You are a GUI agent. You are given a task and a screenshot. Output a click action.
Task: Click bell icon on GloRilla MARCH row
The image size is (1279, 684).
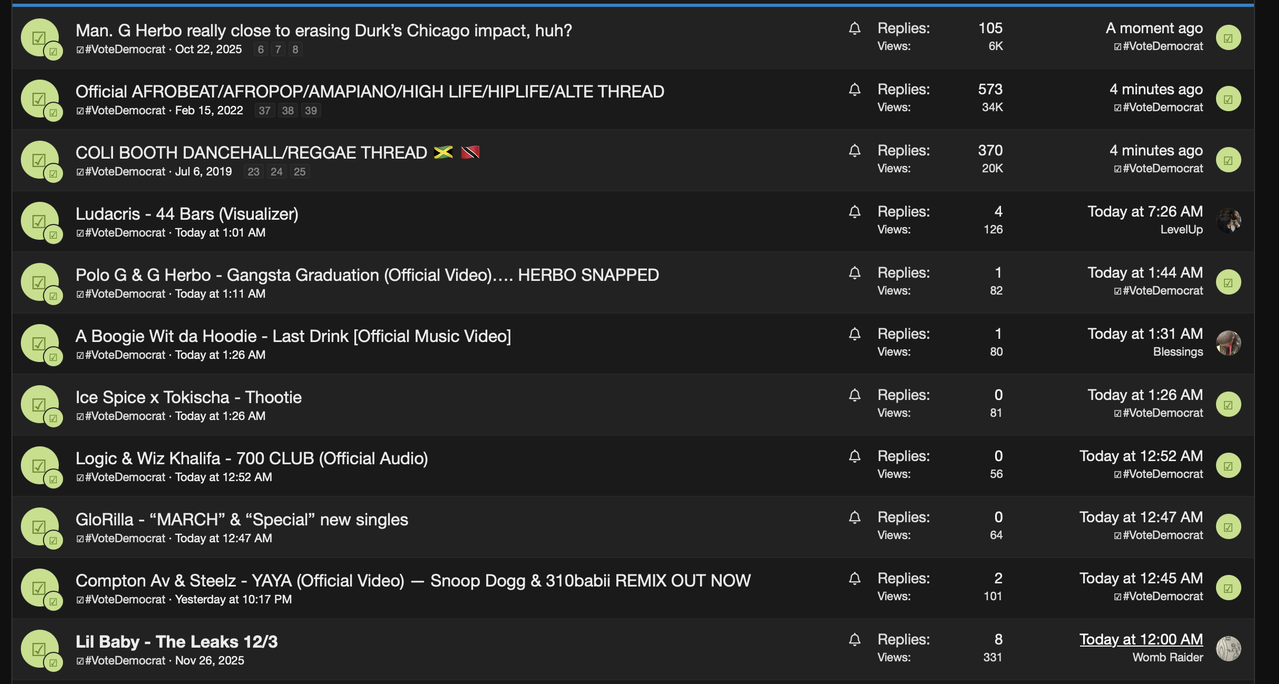(854, 517)
